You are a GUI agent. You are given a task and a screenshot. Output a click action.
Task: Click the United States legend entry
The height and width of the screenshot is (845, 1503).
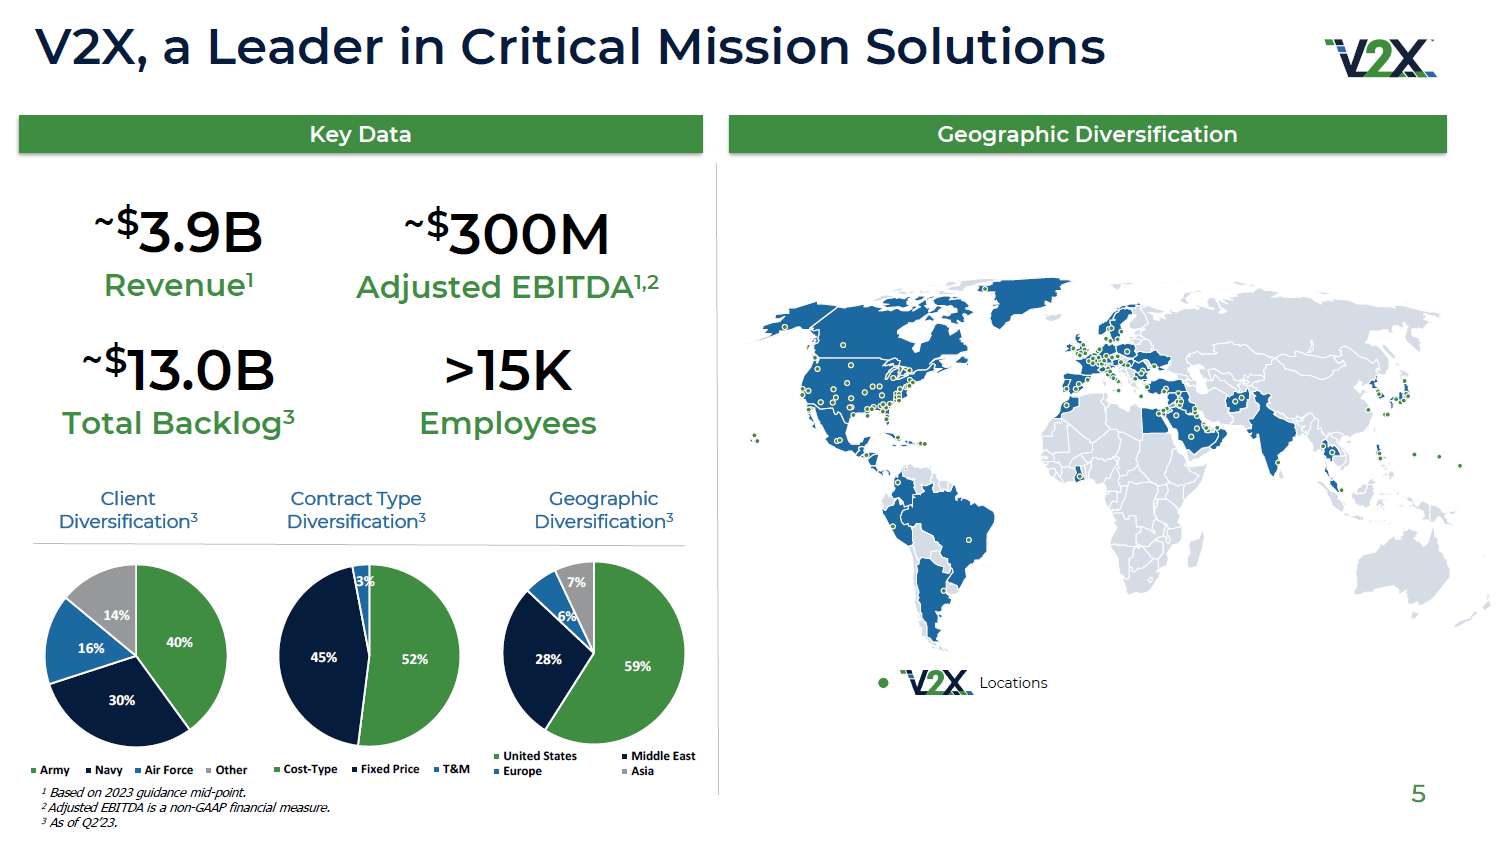point(535,756)
